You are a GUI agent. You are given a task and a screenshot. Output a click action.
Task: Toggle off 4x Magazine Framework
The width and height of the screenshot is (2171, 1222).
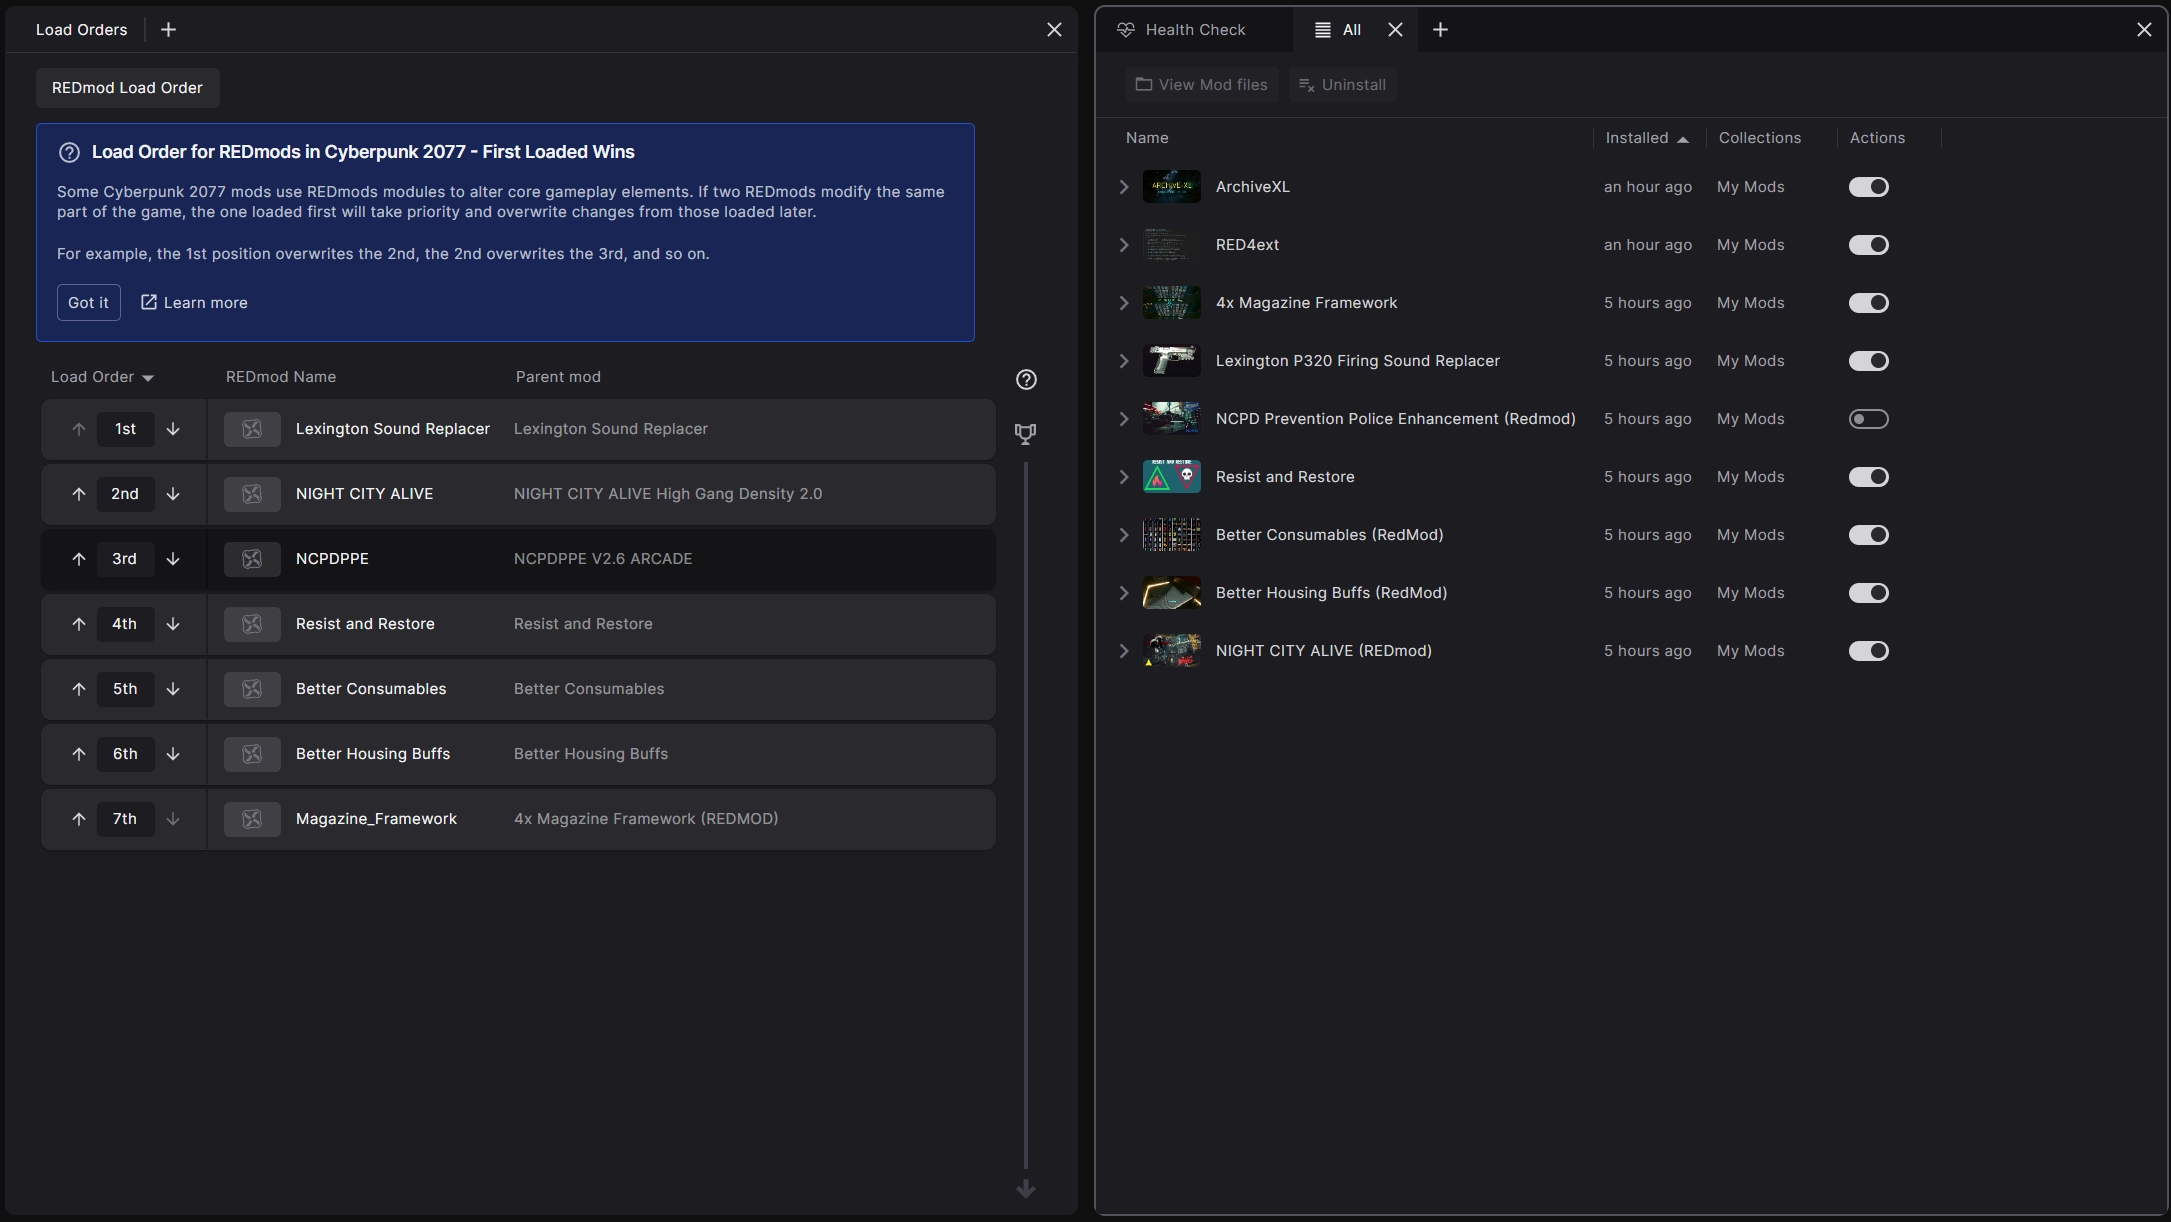click(1868, 303)
